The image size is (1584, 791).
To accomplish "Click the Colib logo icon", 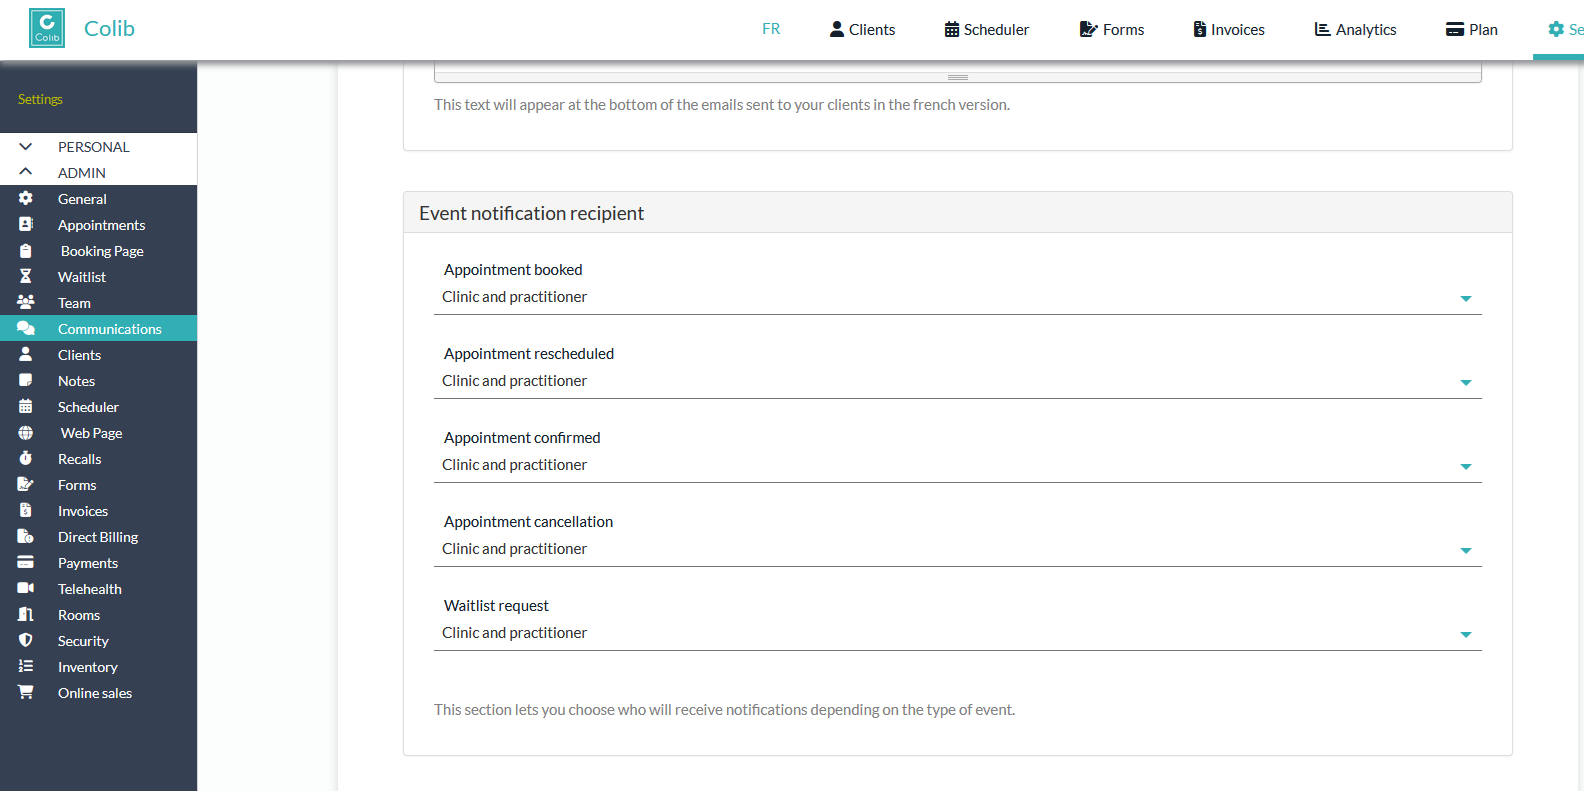I will pos(47,28).
